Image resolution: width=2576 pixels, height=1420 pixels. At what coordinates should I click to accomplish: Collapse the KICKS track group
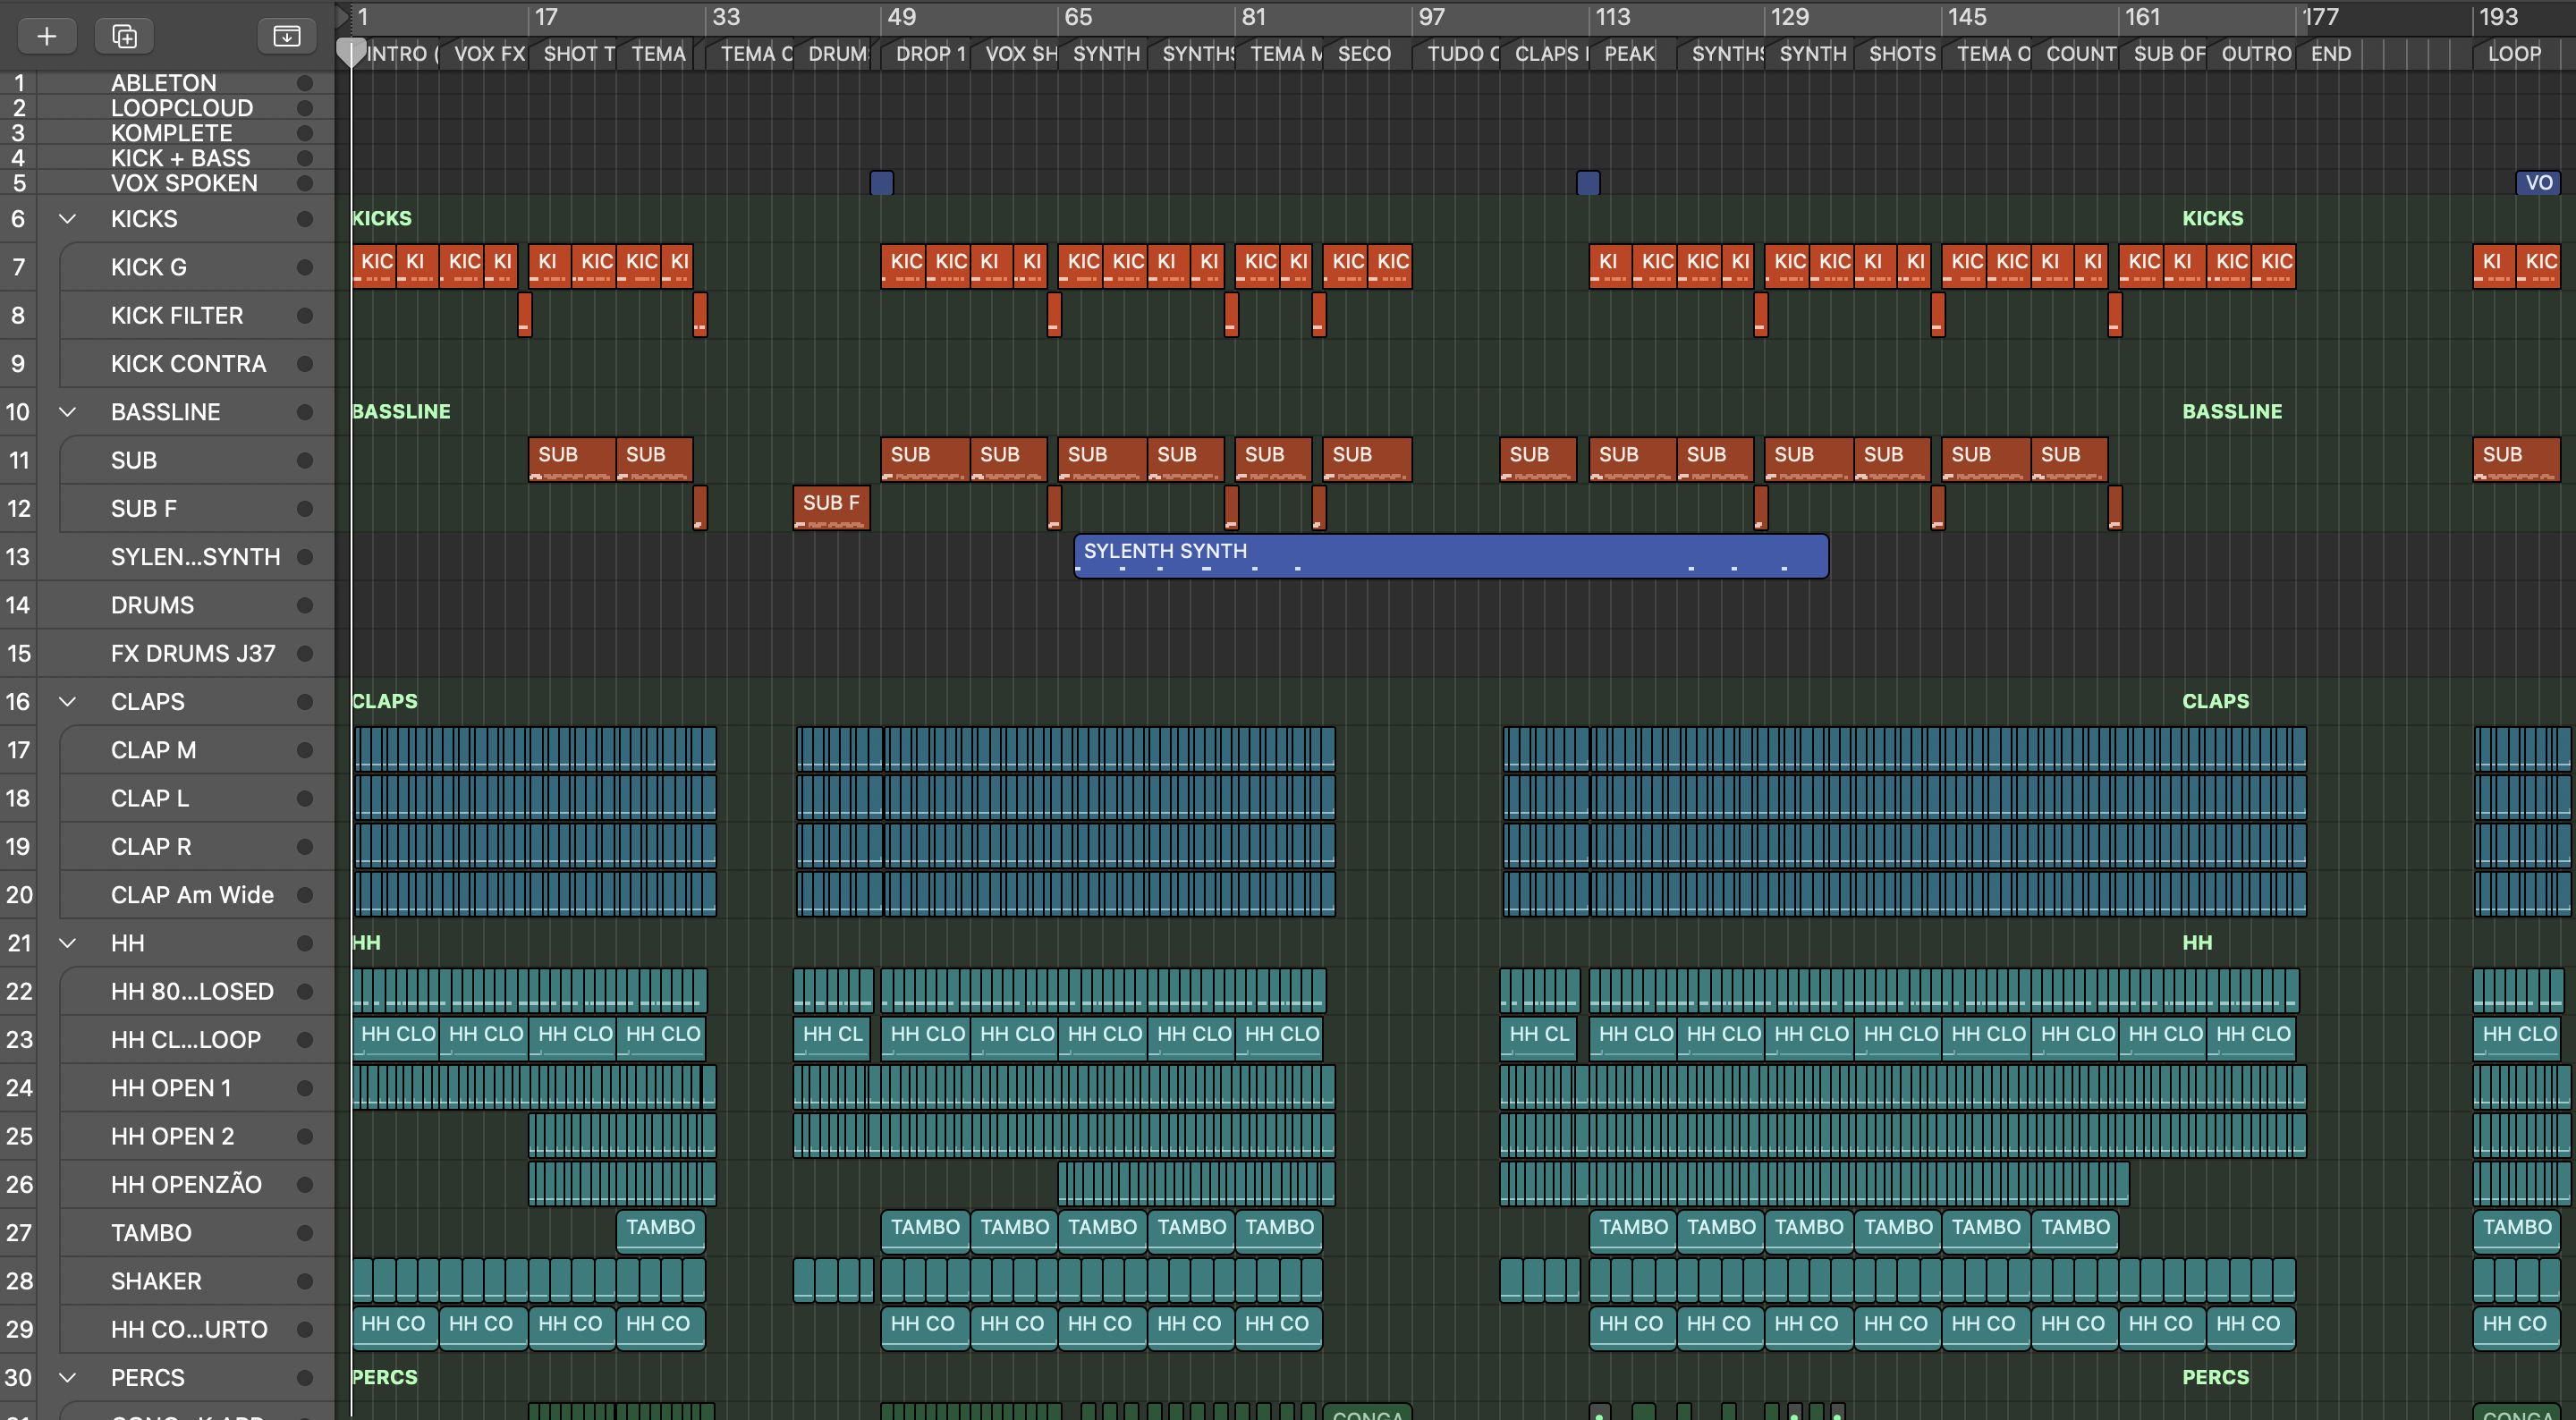pyautogui.click(x=68, y=219)
